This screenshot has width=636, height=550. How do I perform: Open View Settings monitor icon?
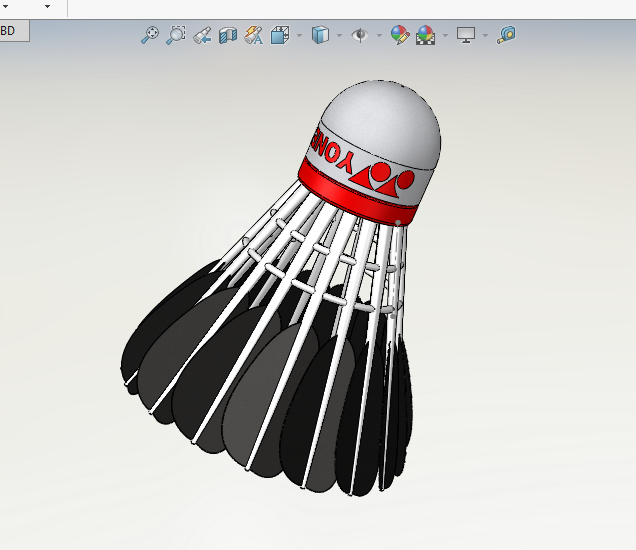[x=466, y=35]
